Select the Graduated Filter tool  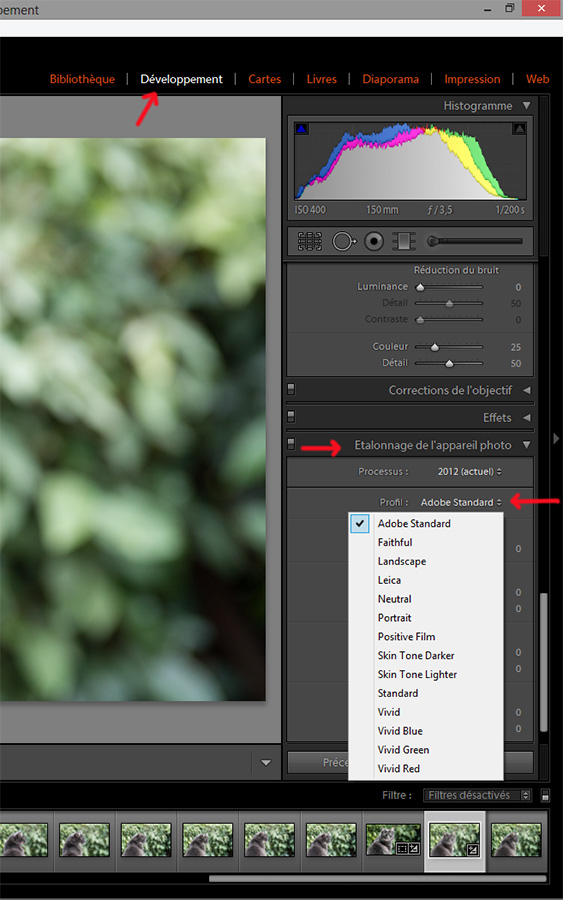pos(404,241)
